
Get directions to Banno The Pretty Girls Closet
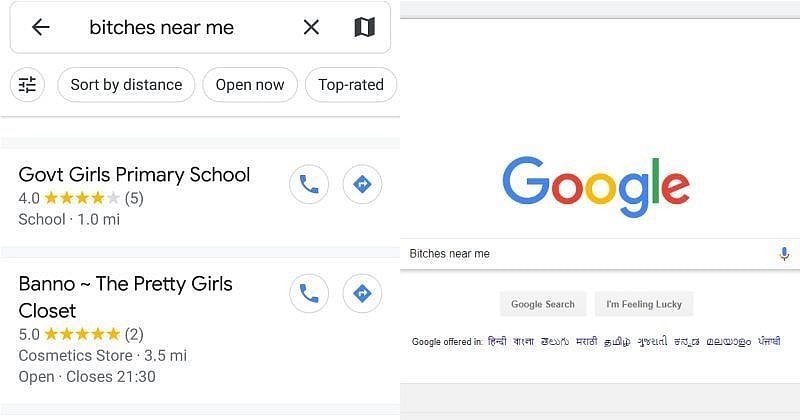(x=362, y=294)
